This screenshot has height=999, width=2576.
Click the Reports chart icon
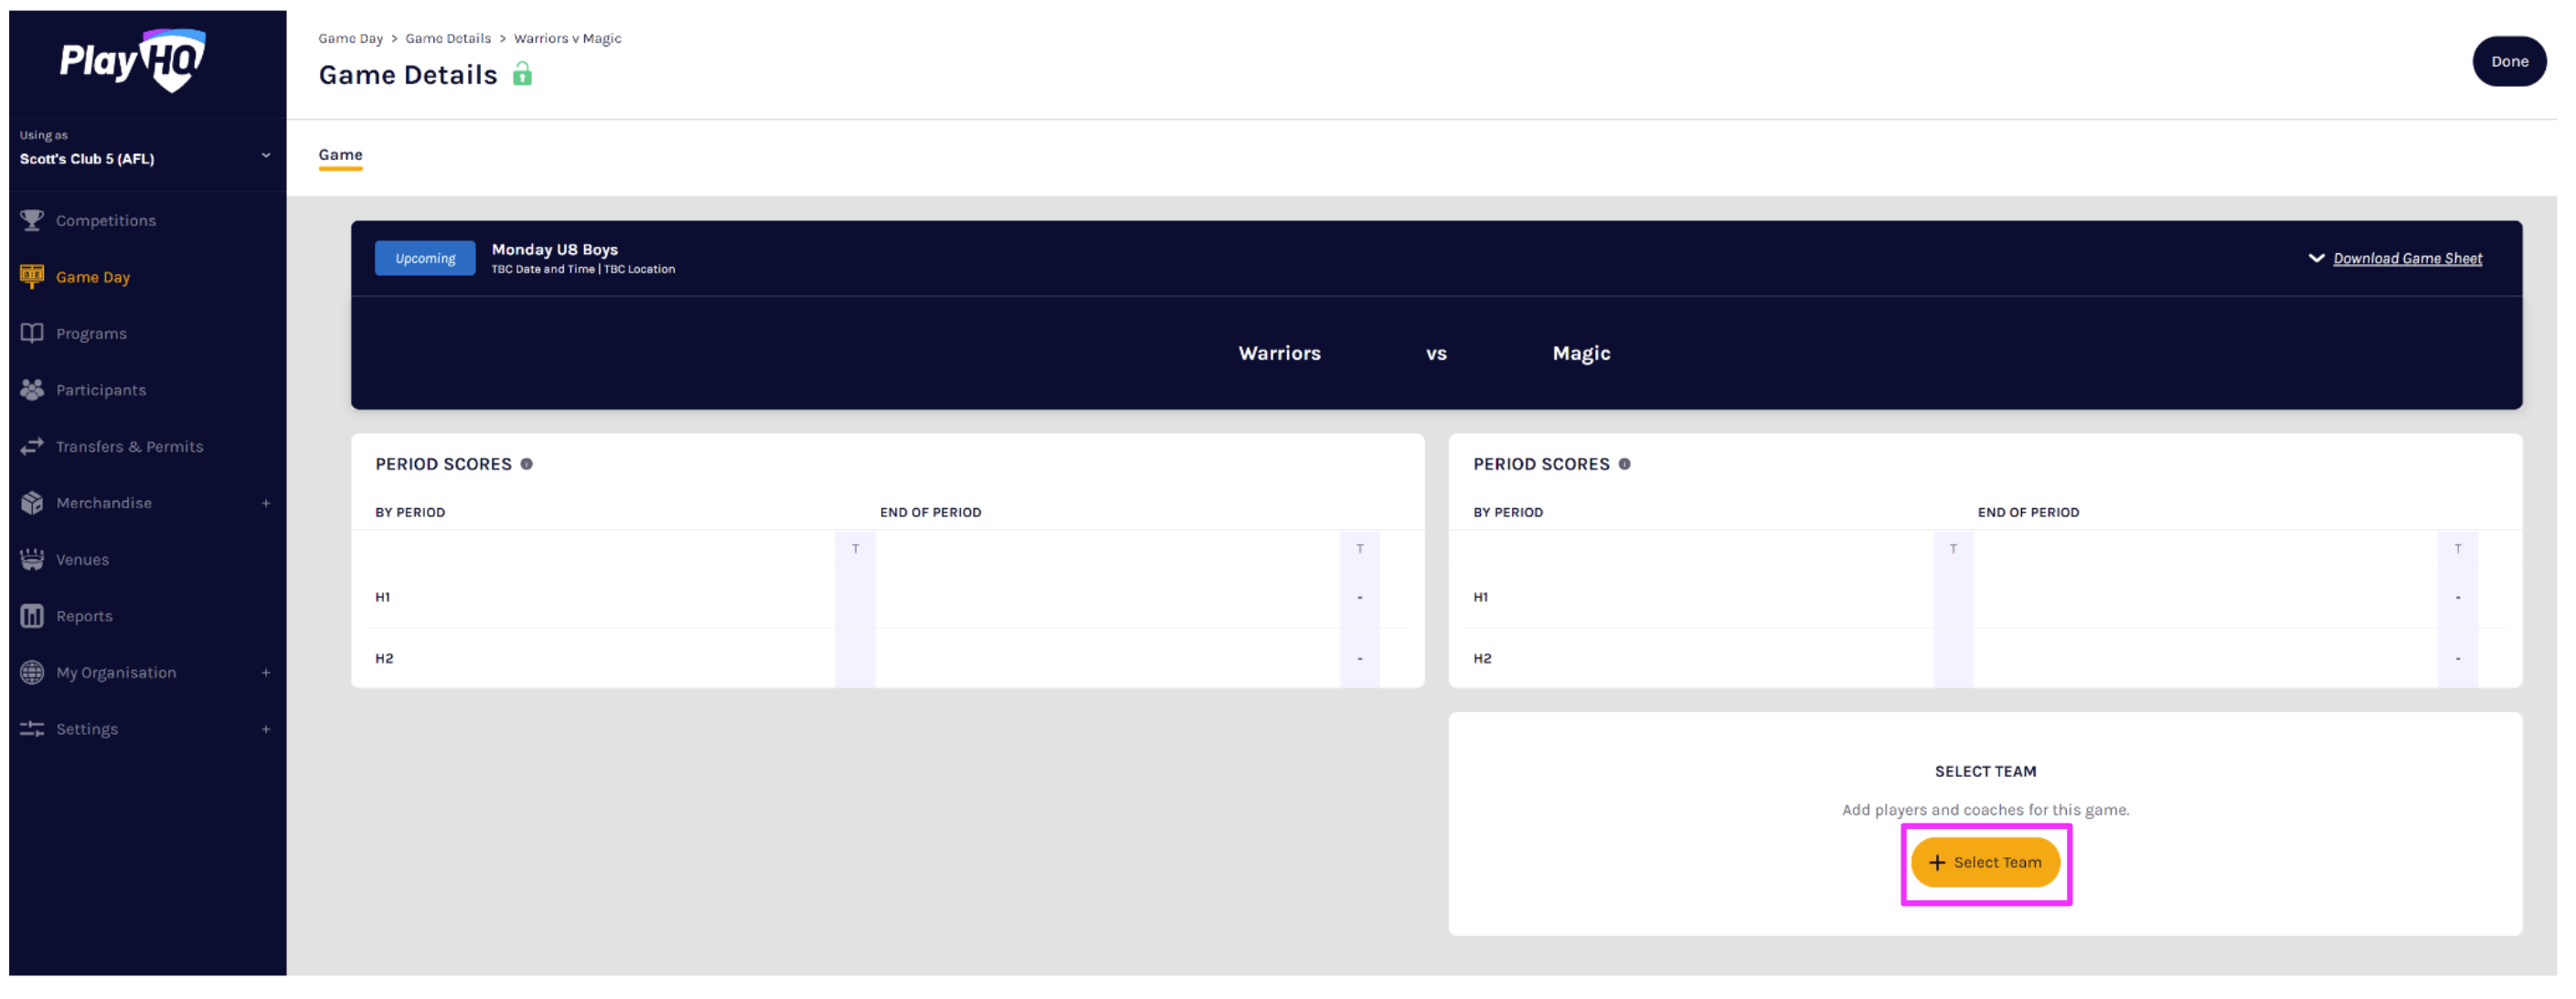32,616
